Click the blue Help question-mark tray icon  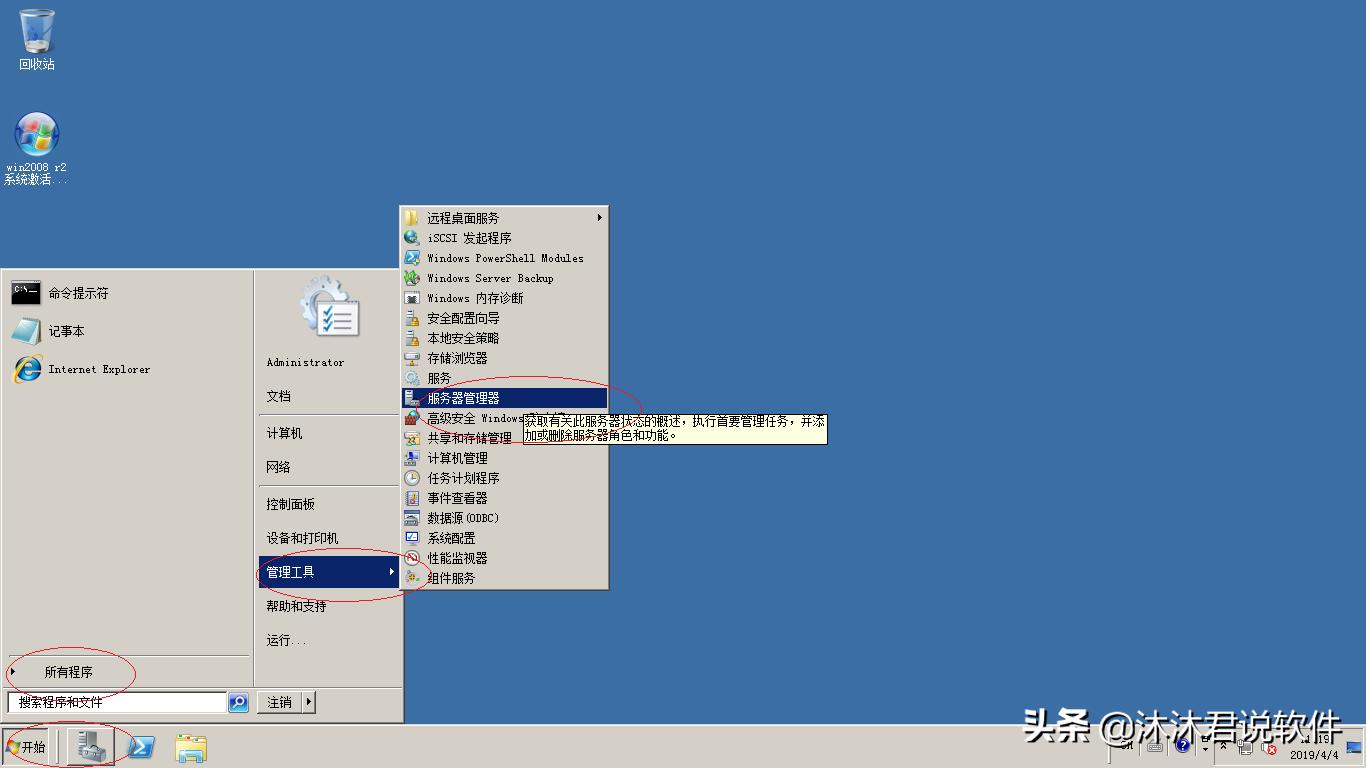pos(1183,747)
